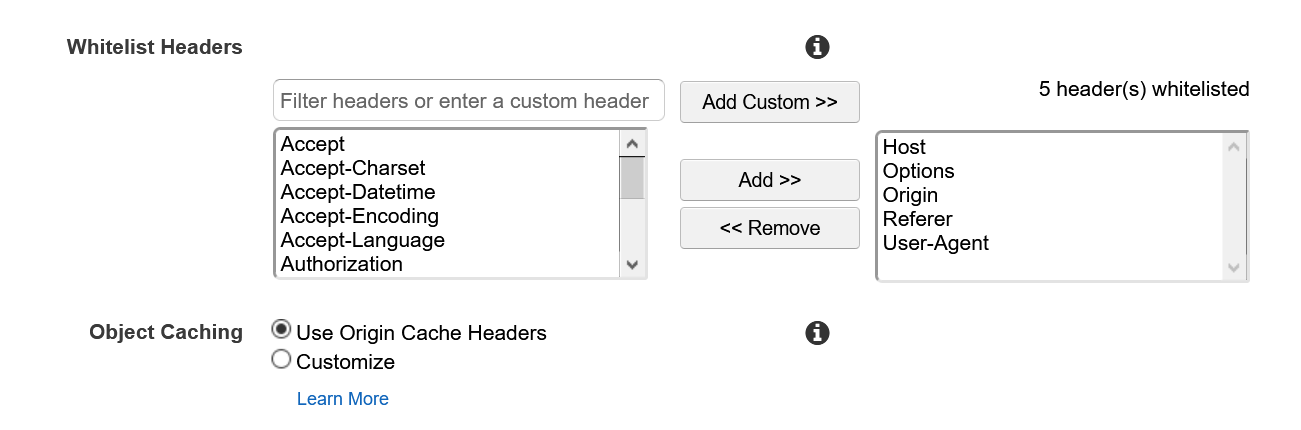Focus the filter headers input field

(x=468, y=101)
